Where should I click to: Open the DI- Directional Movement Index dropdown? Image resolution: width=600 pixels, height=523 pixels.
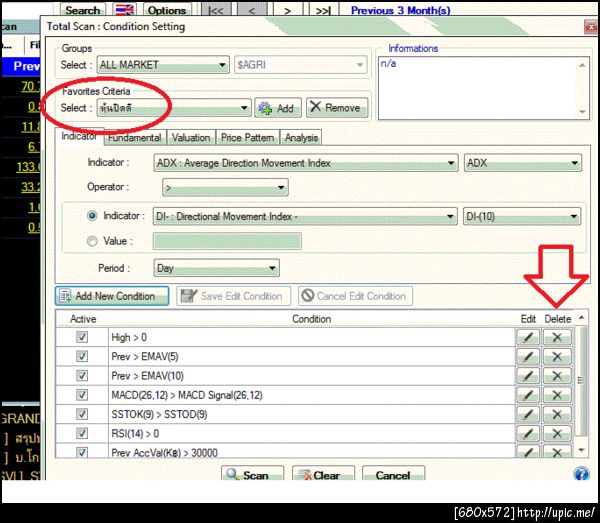point(305,217)
